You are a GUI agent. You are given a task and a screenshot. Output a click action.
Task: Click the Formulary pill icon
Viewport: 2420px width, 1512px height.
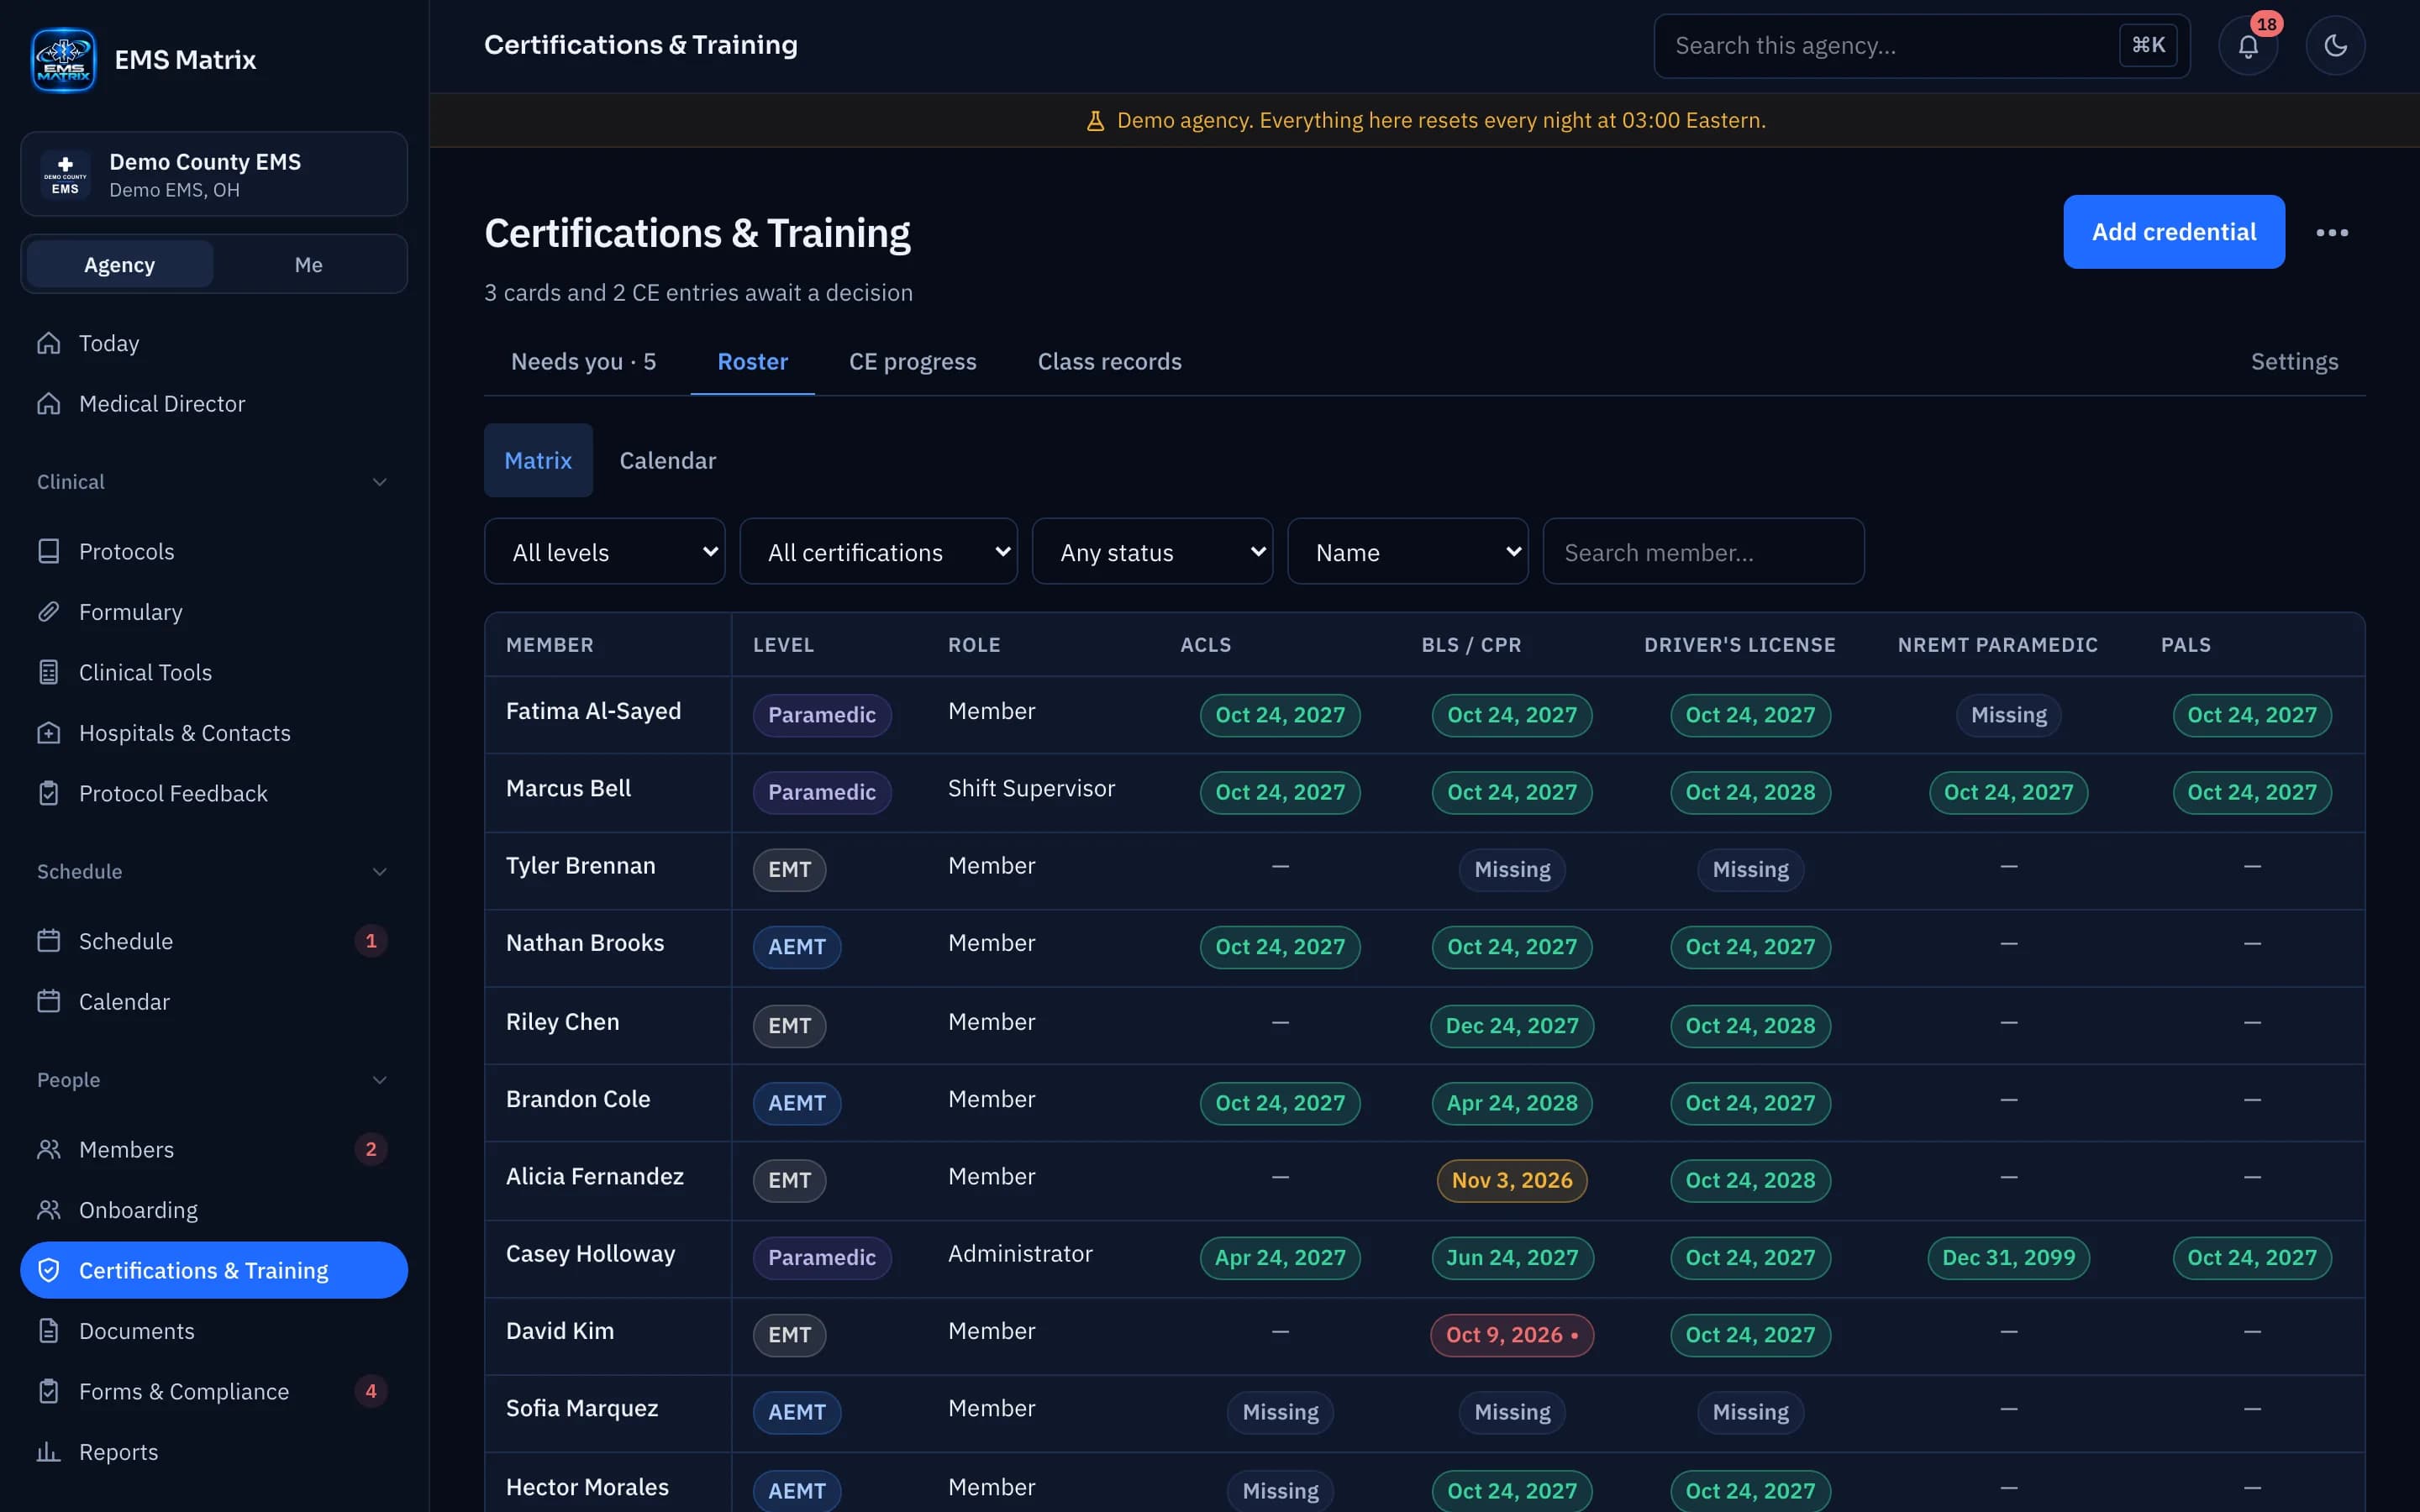[x=48, y=612]
